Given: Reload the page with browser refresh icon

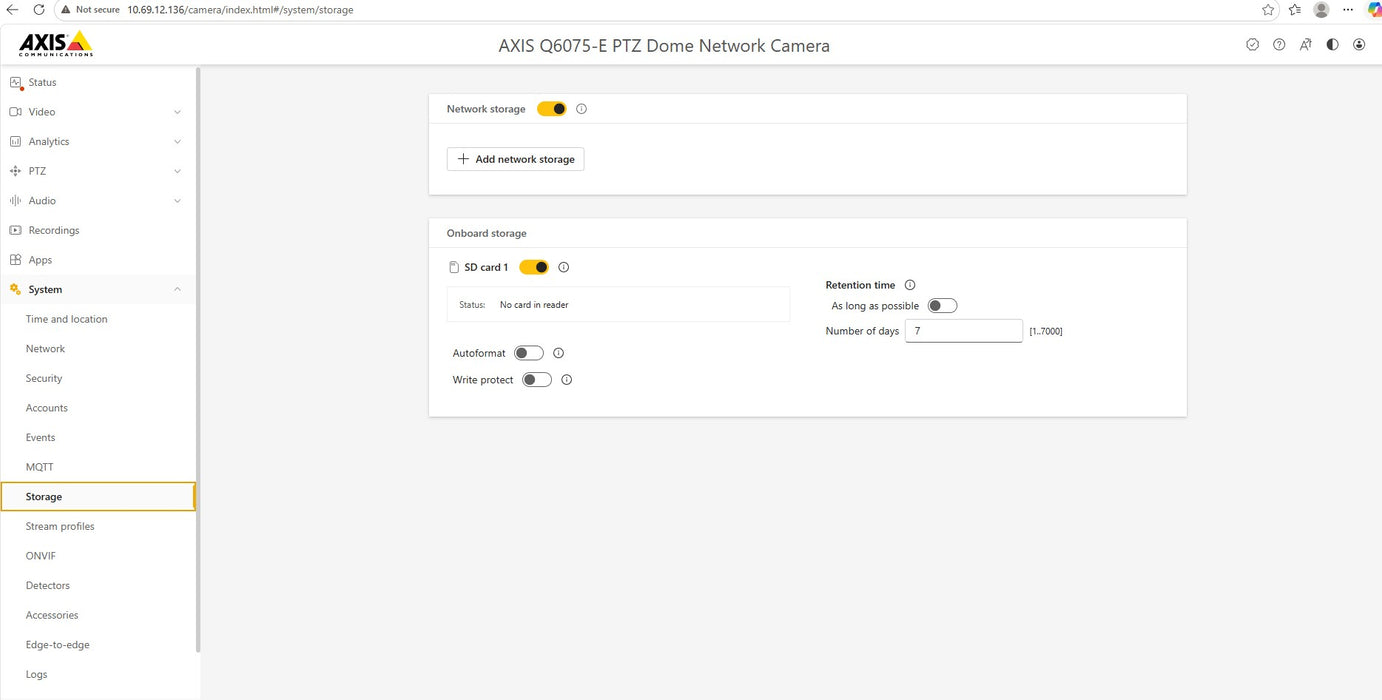Looking at the screenshot, I should (x=38, y=9).
